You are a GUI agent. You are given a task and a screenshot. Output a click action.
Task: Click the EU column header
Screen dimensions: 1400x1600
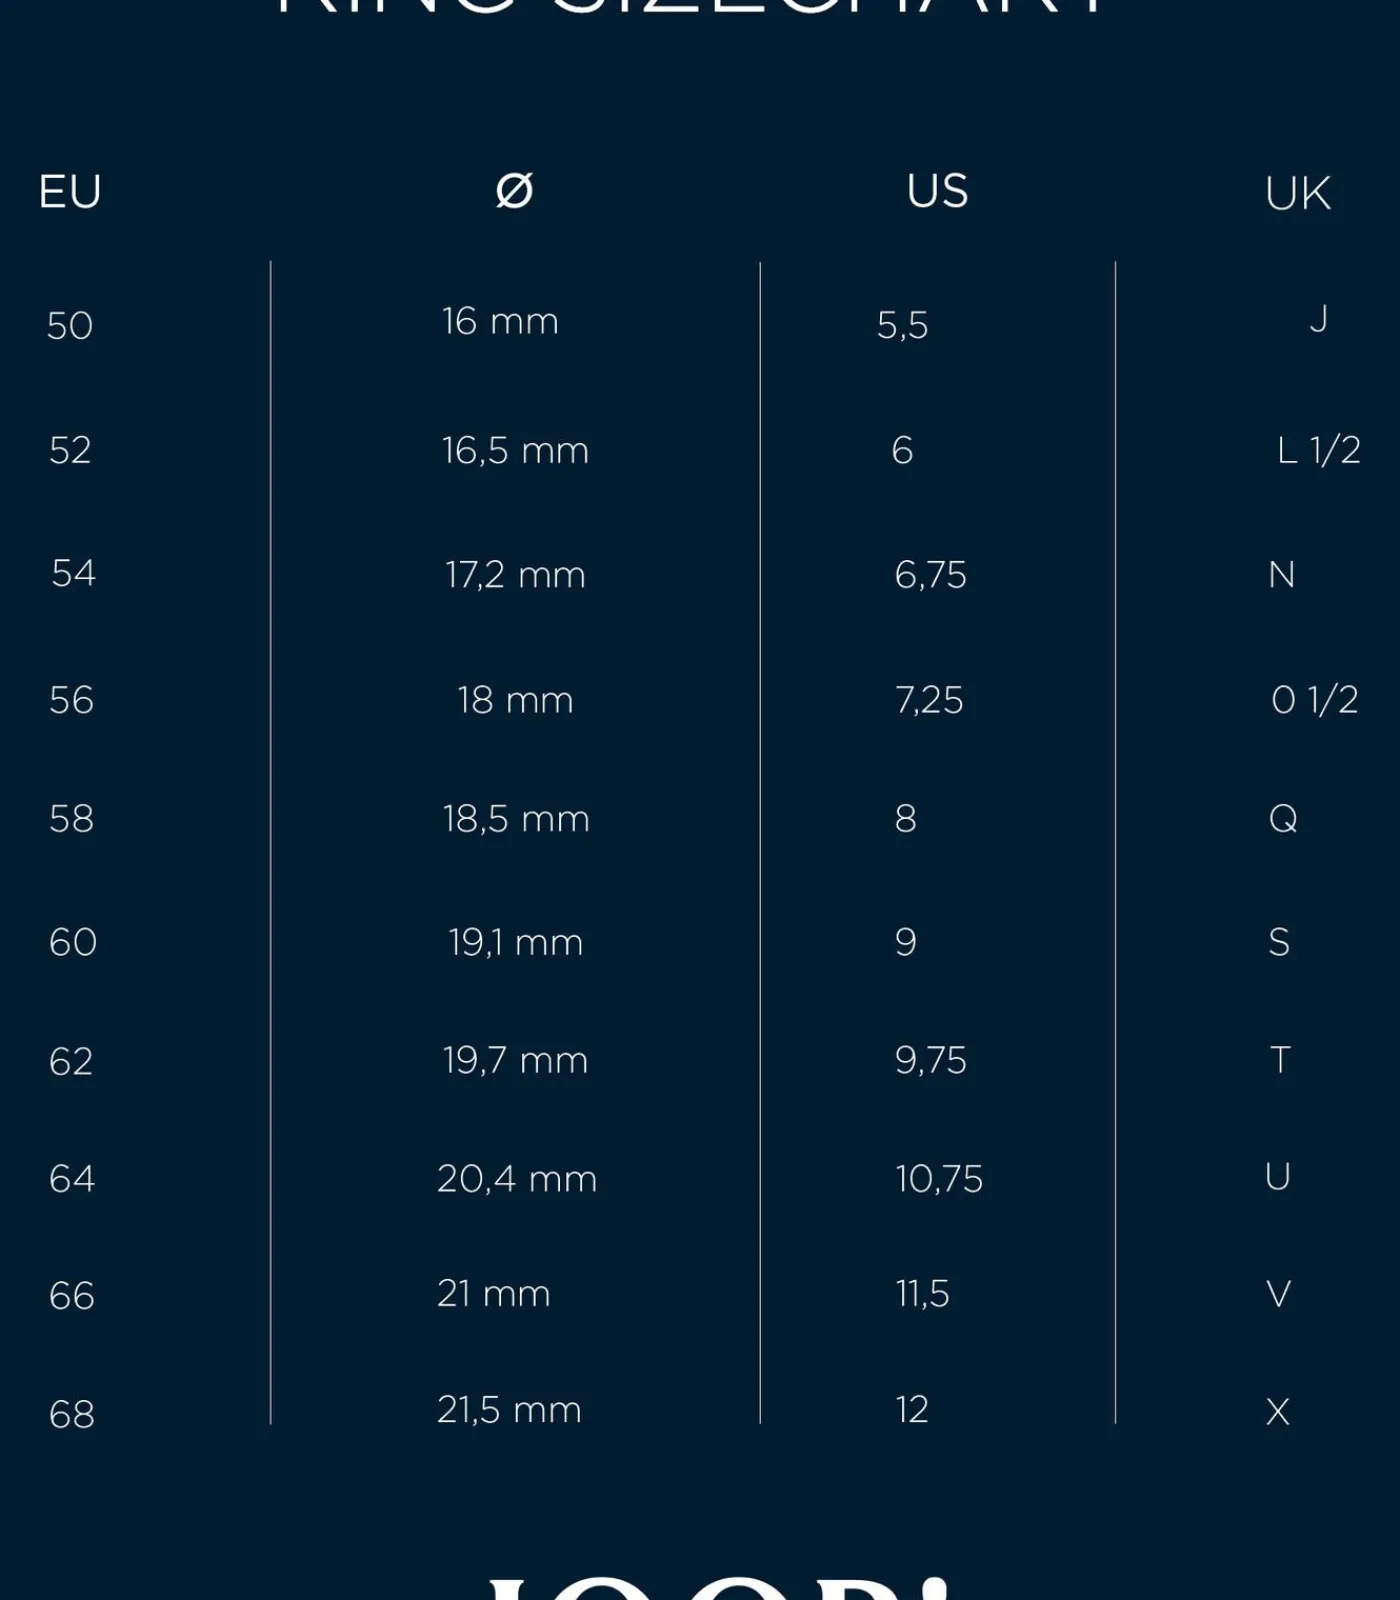pyautogui.click(x=70, y=191)
